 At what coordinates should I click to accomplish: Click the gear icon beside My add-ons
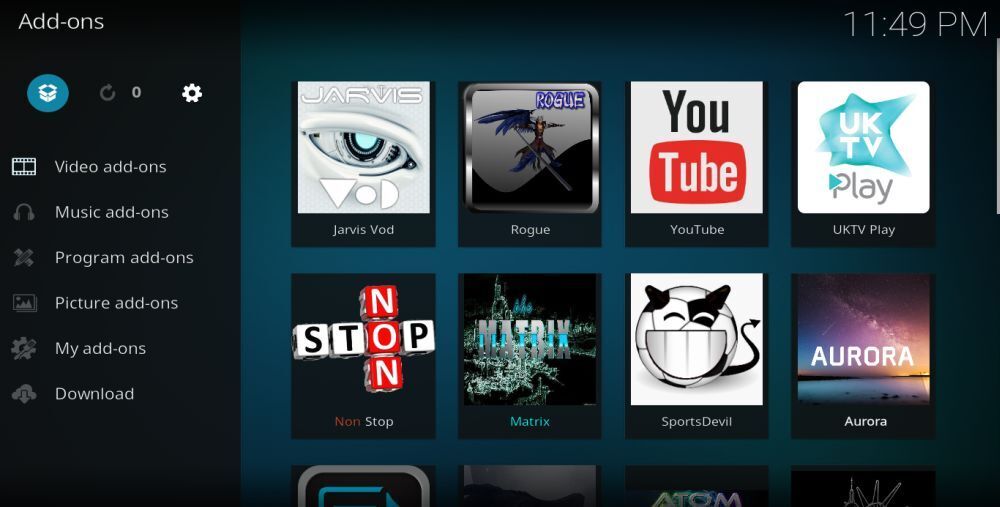(x=24, y=348)
